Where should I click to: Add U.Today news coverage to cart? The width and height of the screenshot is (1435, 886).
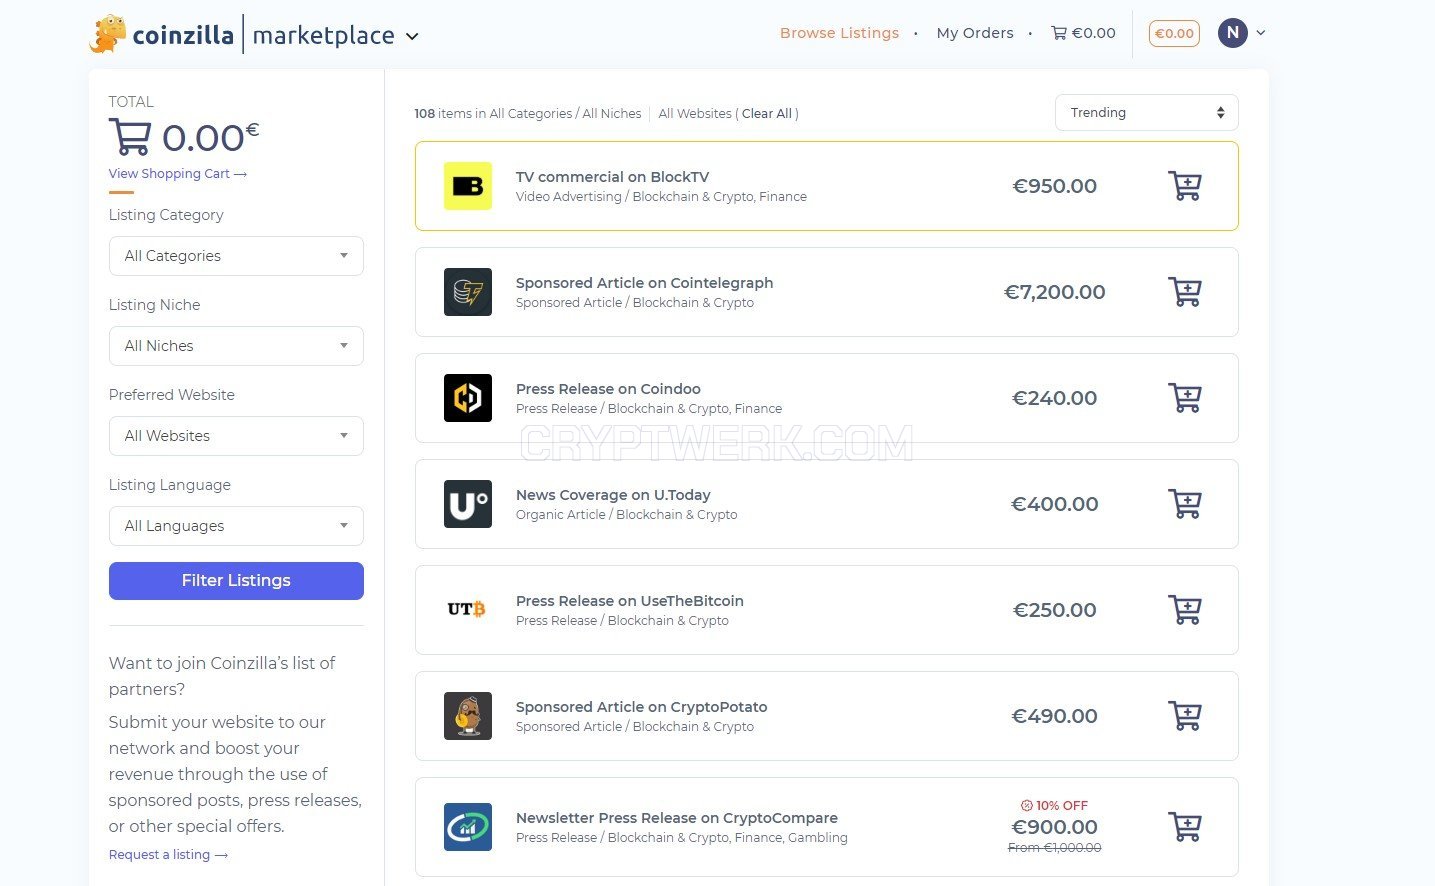[1185, 504]
